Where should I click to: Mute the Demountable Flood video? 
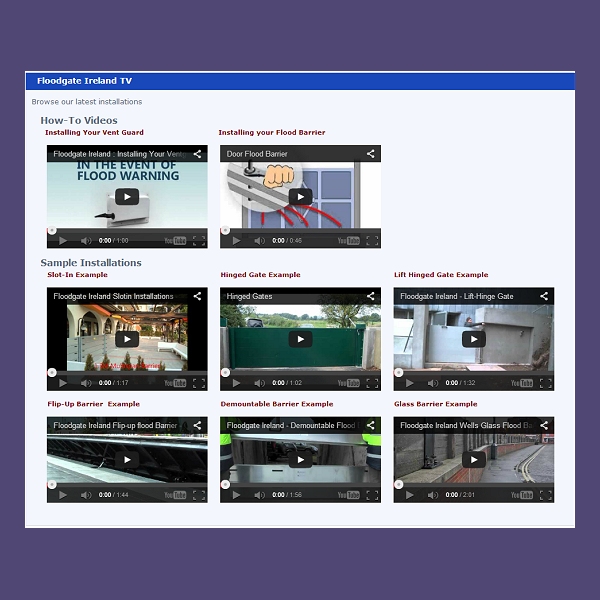click(259, 495)
